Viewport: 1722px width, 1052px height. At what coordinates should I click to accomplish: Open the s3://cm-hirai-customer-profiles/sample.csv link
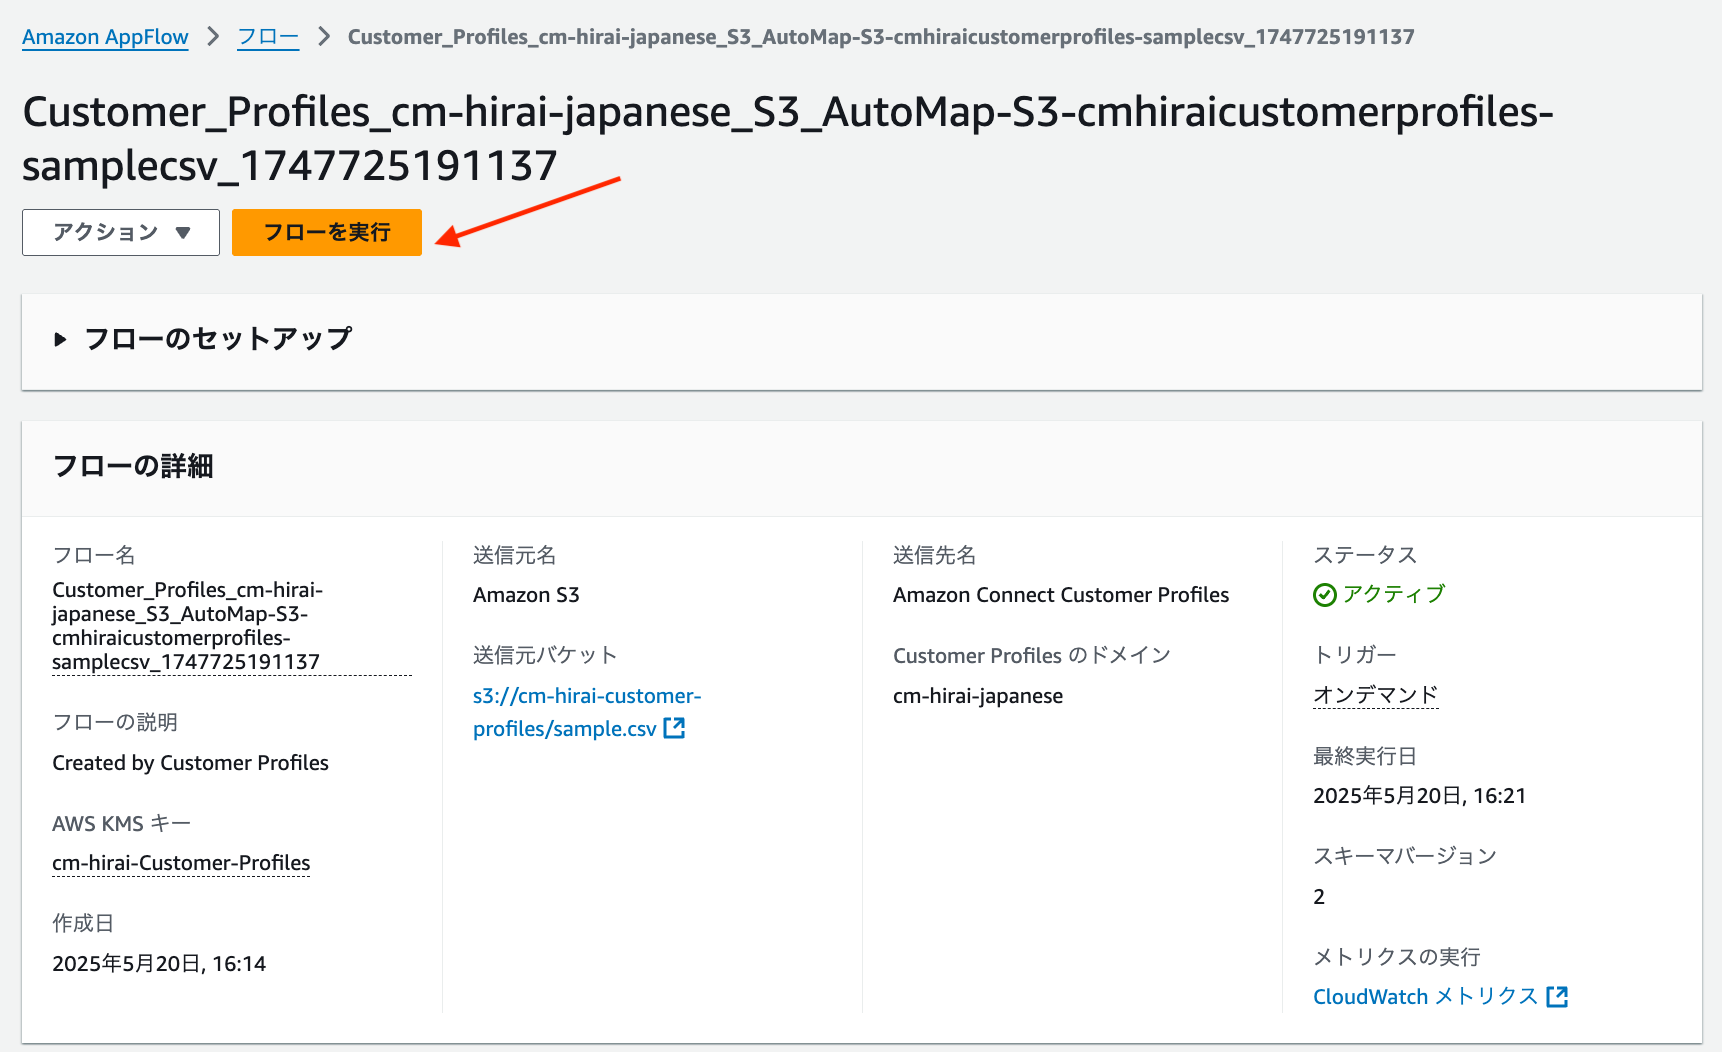(586, 712)
